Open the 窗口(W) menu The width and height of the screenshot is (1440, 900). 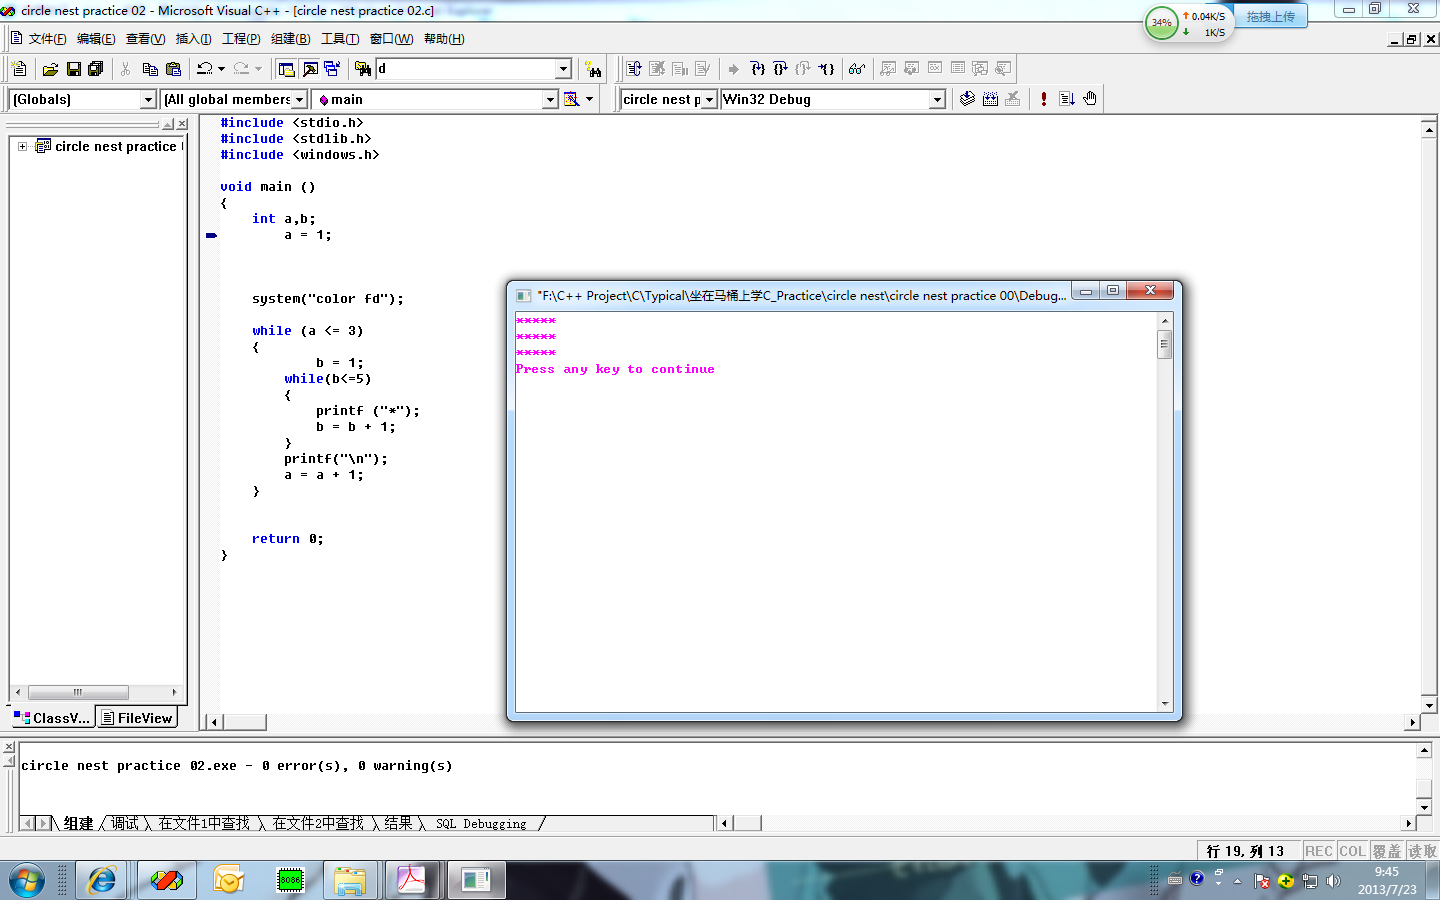391,39
